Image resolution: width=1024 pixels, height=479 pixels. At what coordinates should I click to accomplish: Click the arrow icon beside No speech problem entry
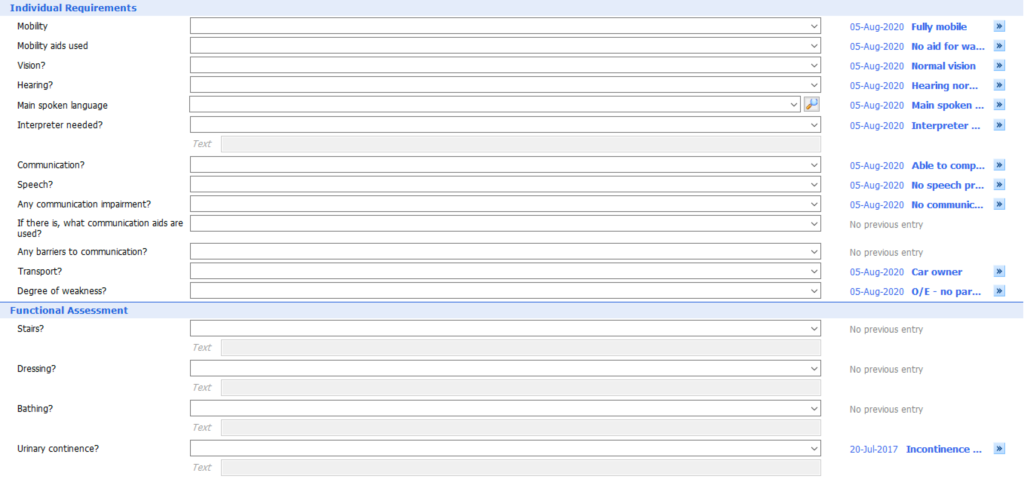(x=999, y=184)
